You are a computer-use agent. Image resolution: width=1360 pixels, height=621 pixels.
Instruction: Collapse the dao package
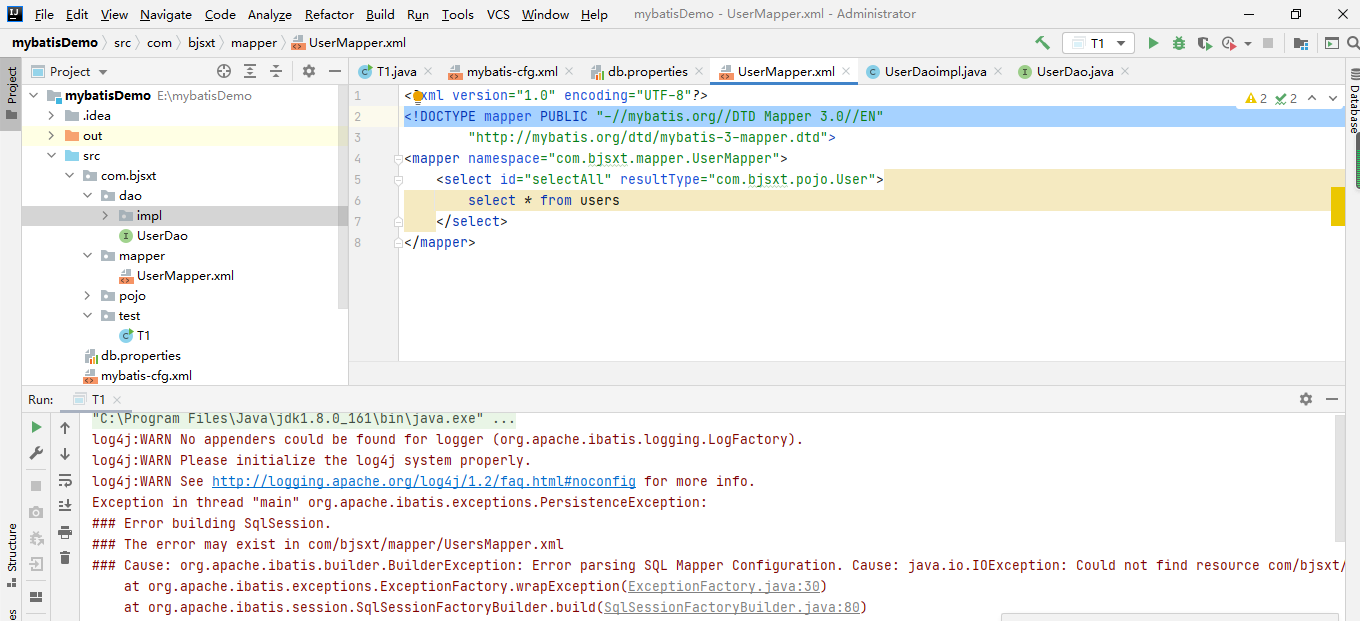pos(88,196)
